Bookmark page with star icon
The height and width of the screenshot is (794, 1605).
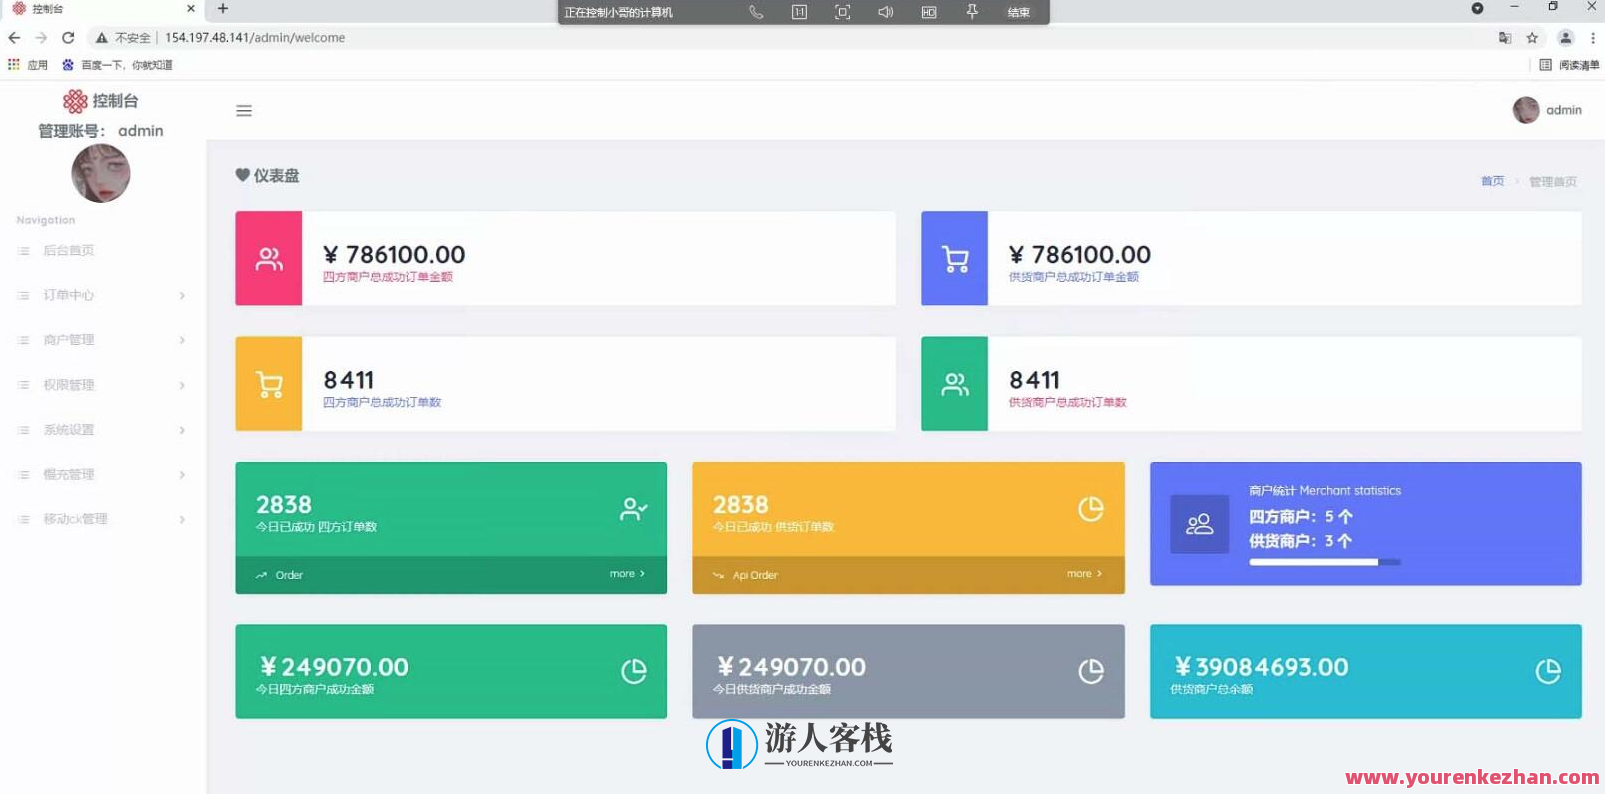[1532, 38]
